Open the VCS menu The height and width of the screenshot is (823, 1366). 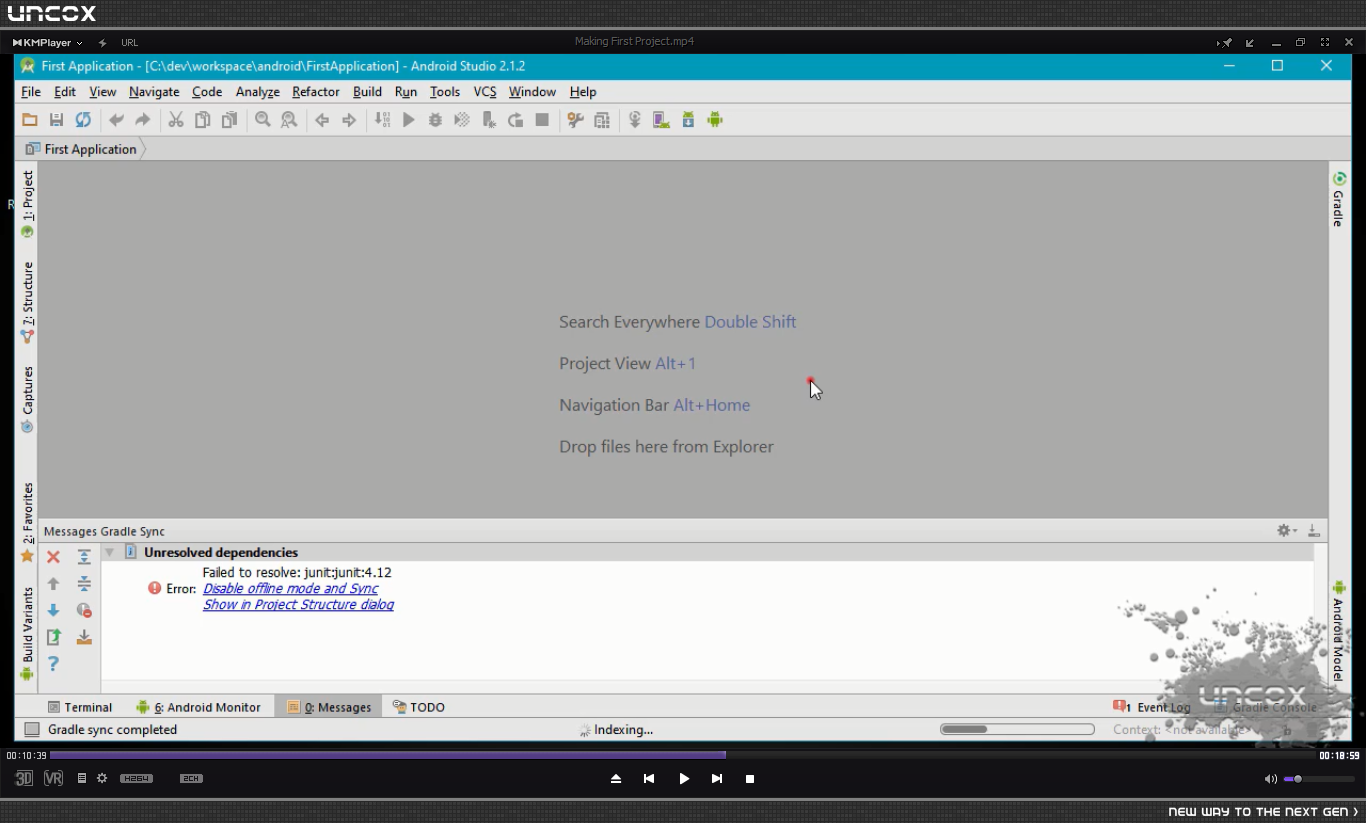[x=485, y=92]
